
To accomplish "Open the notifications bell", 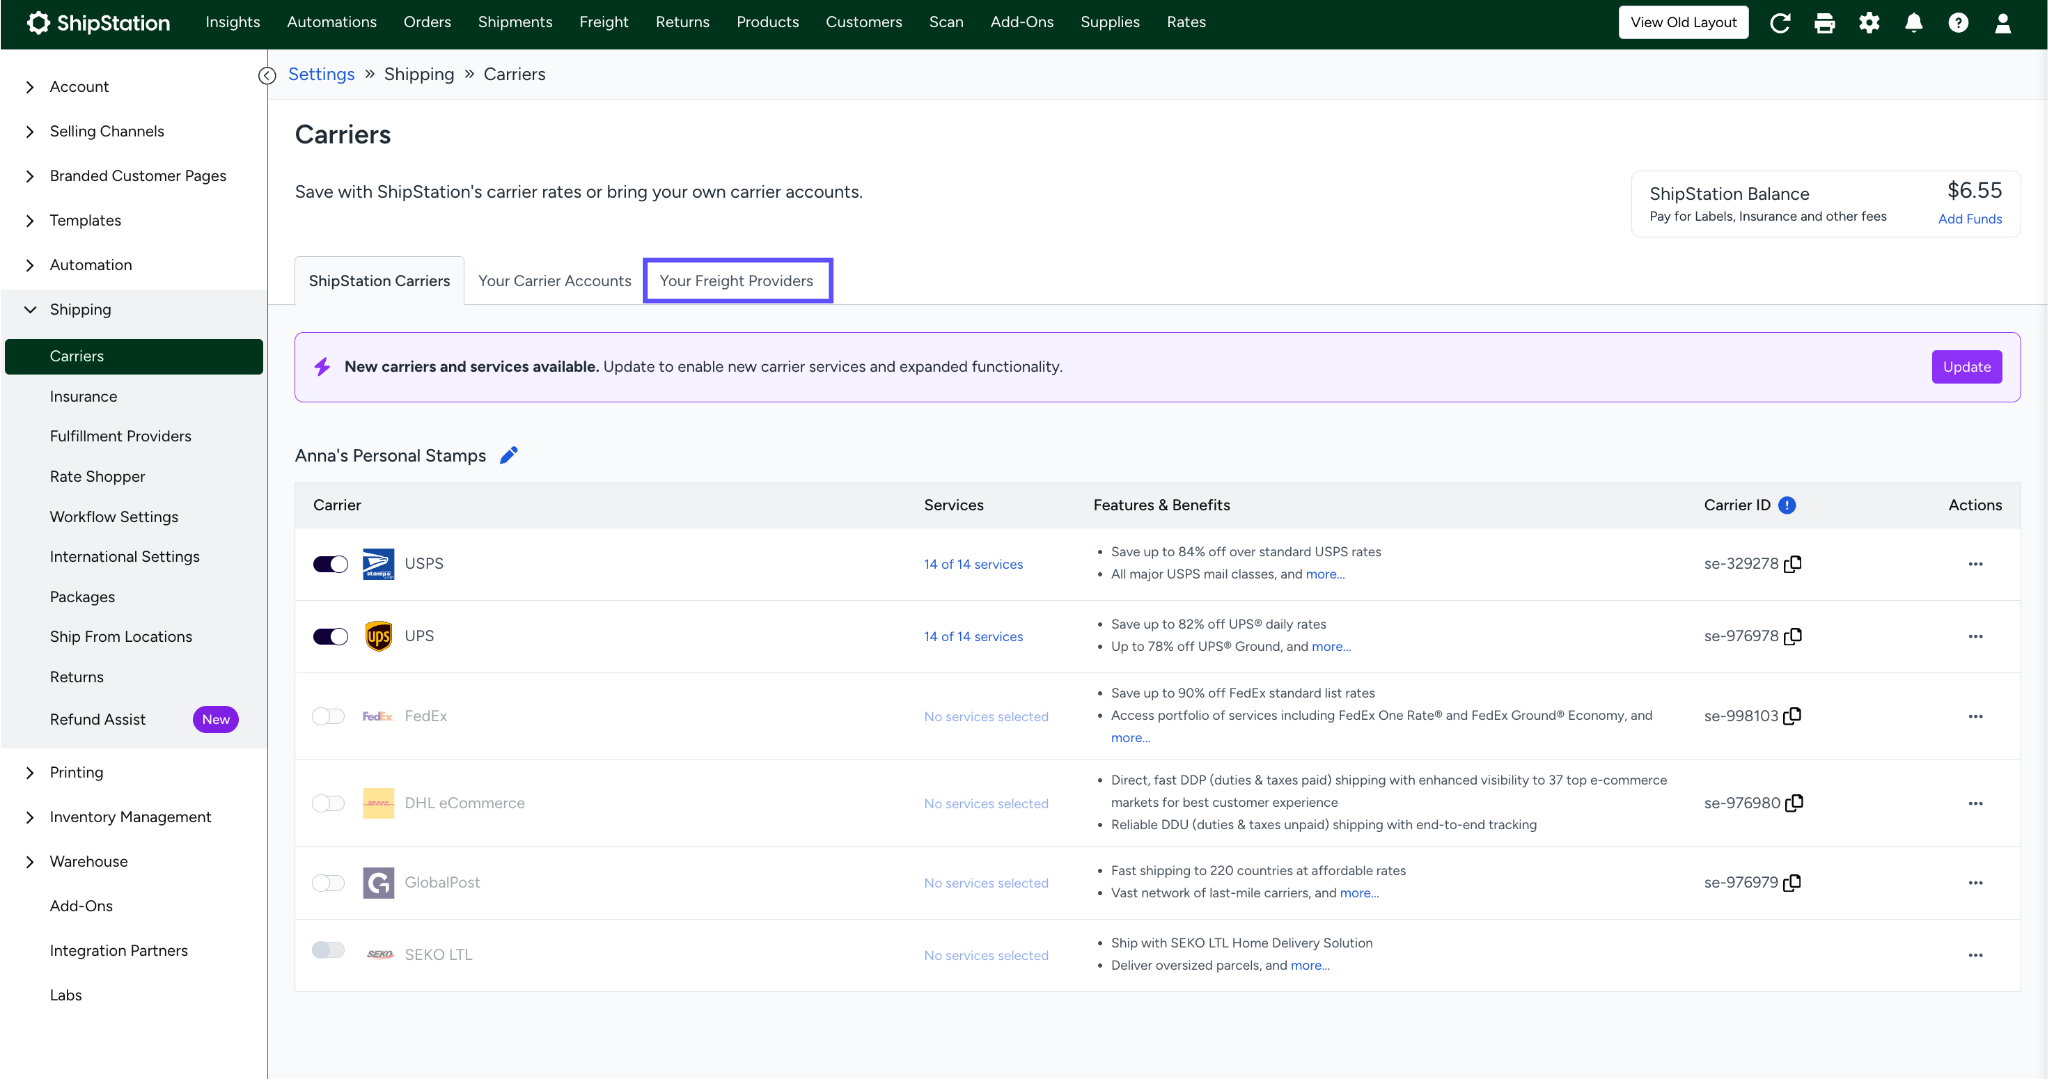I will (1914, 23).
